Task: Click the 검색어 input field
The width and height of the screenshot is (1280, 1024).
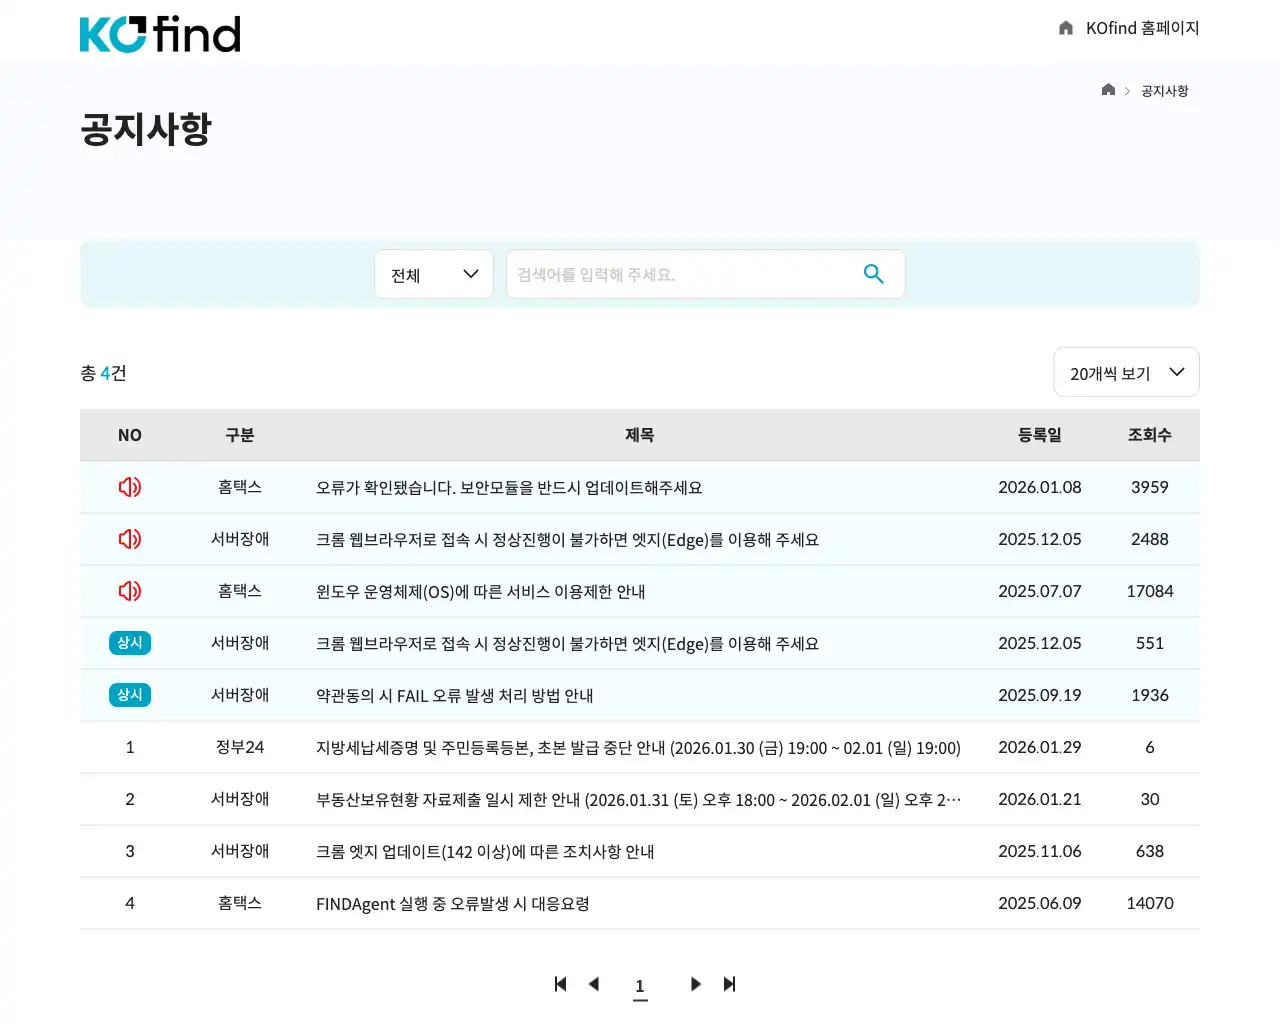Action: [690, 273]
